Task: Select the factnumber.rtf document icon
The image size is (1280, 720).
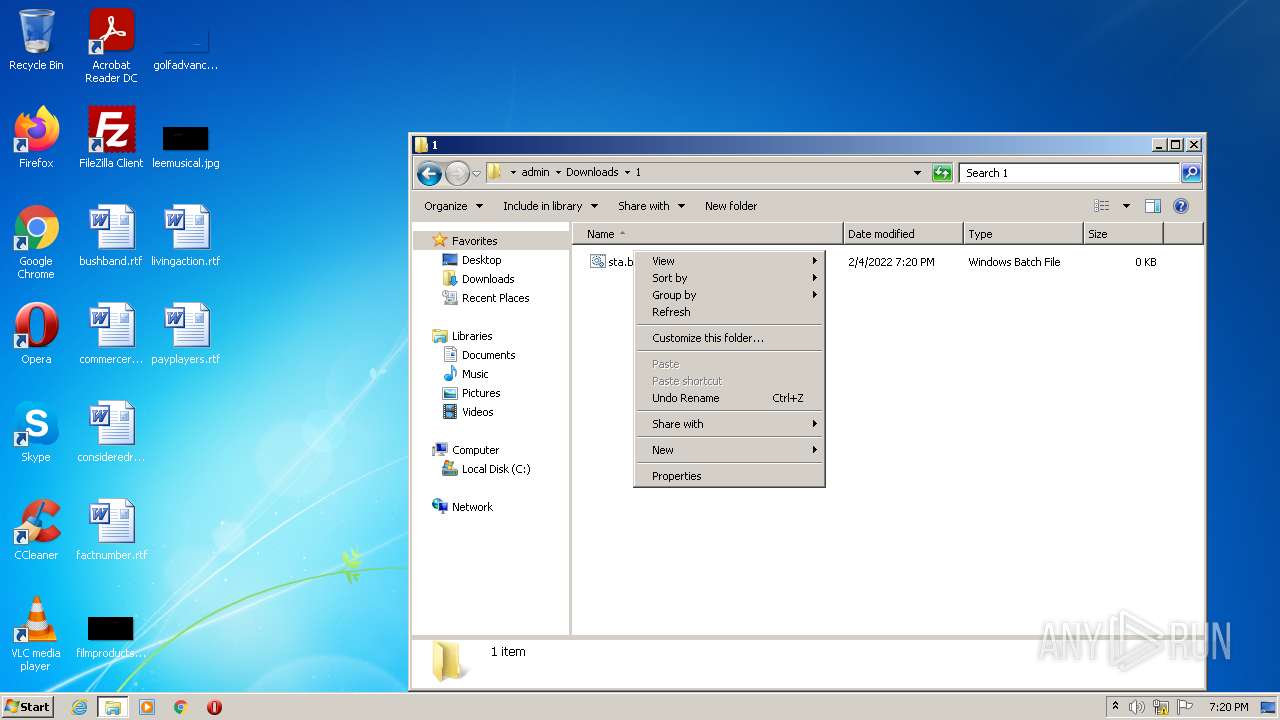Action: (x=111, y=530)
